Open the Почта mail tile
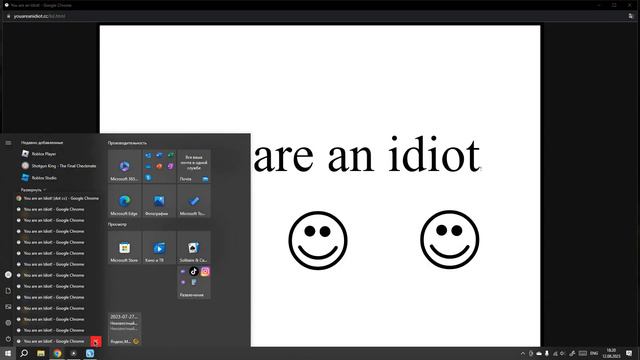This screenshot has height=360, width=640. click(x=194, y=166)
